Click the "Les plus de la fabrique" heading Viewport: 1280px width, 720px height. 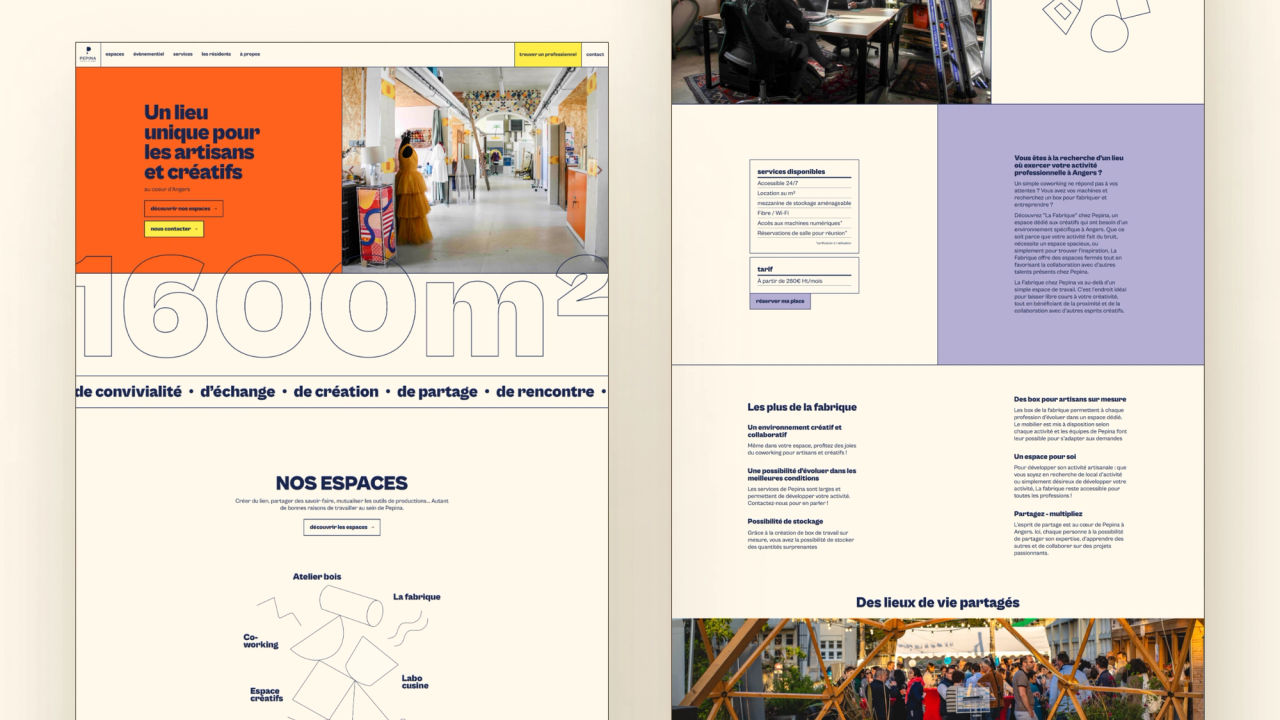[802, 407]
